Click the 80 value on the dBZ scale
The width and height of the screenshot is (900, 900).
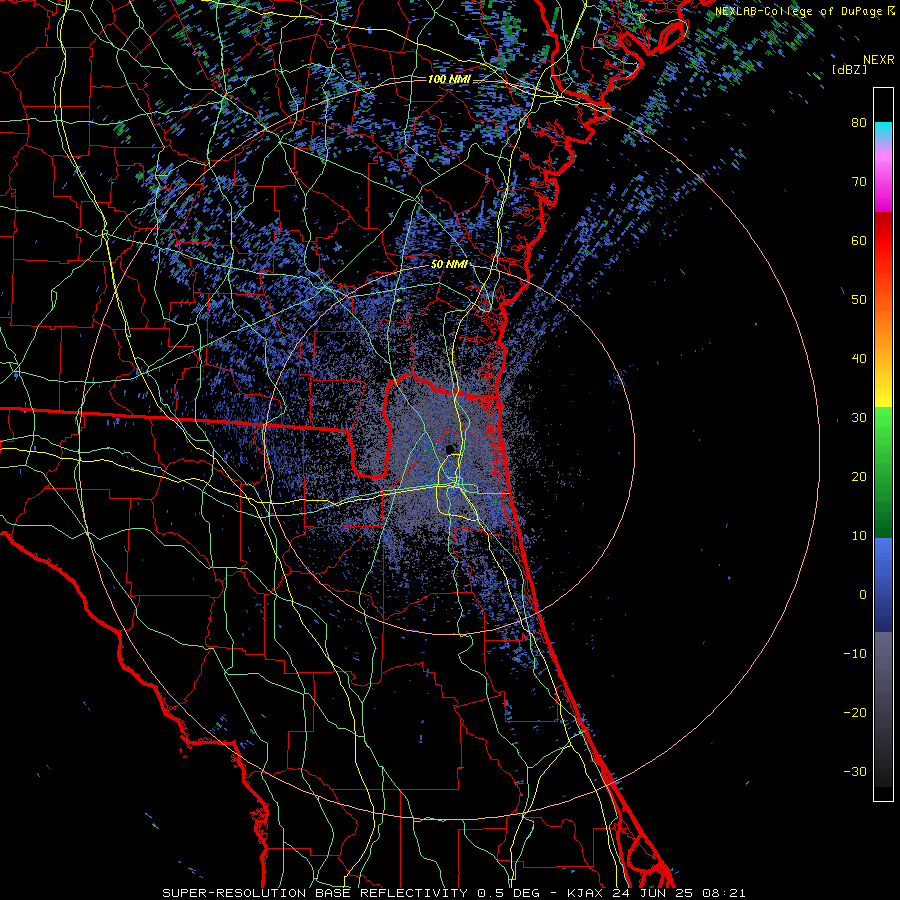(x=859, y=123)
